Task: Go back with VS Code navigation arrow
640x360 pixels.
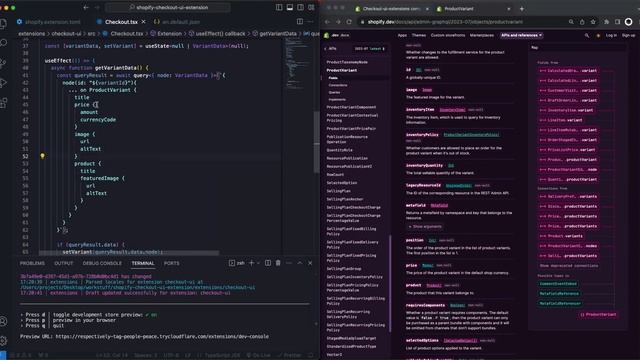Action: (x=86, y=7)
